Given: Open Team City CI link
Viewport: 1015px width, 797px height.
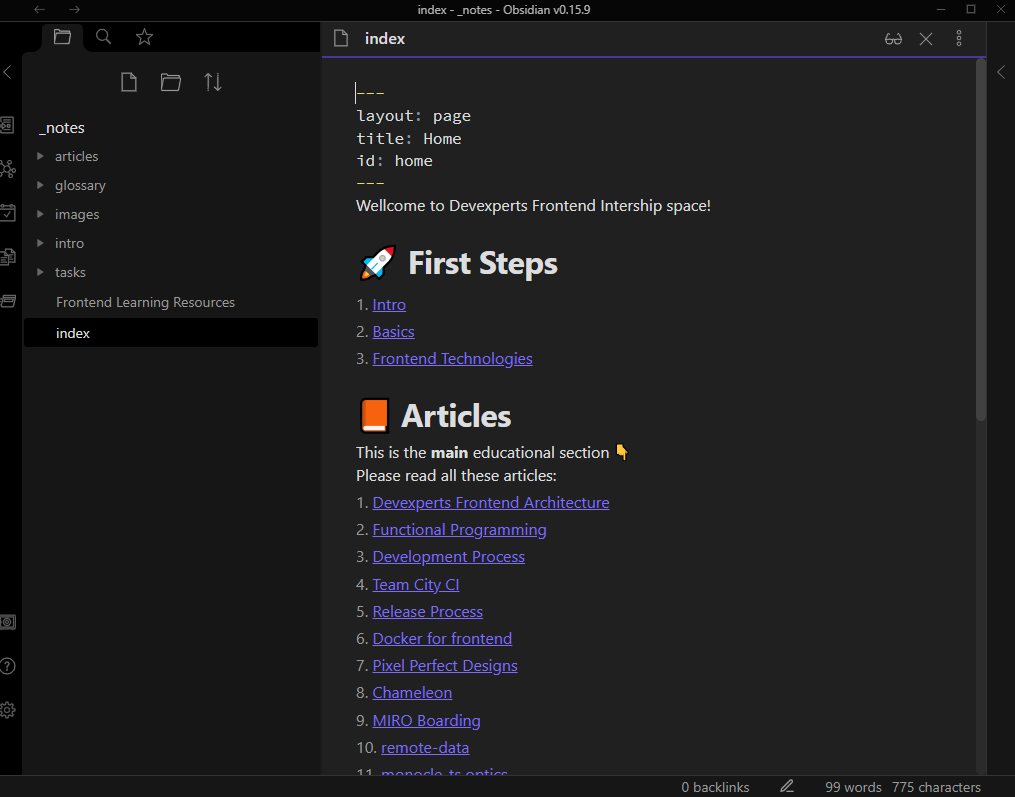Looking at the screenshot, I should tap(416, 585).
